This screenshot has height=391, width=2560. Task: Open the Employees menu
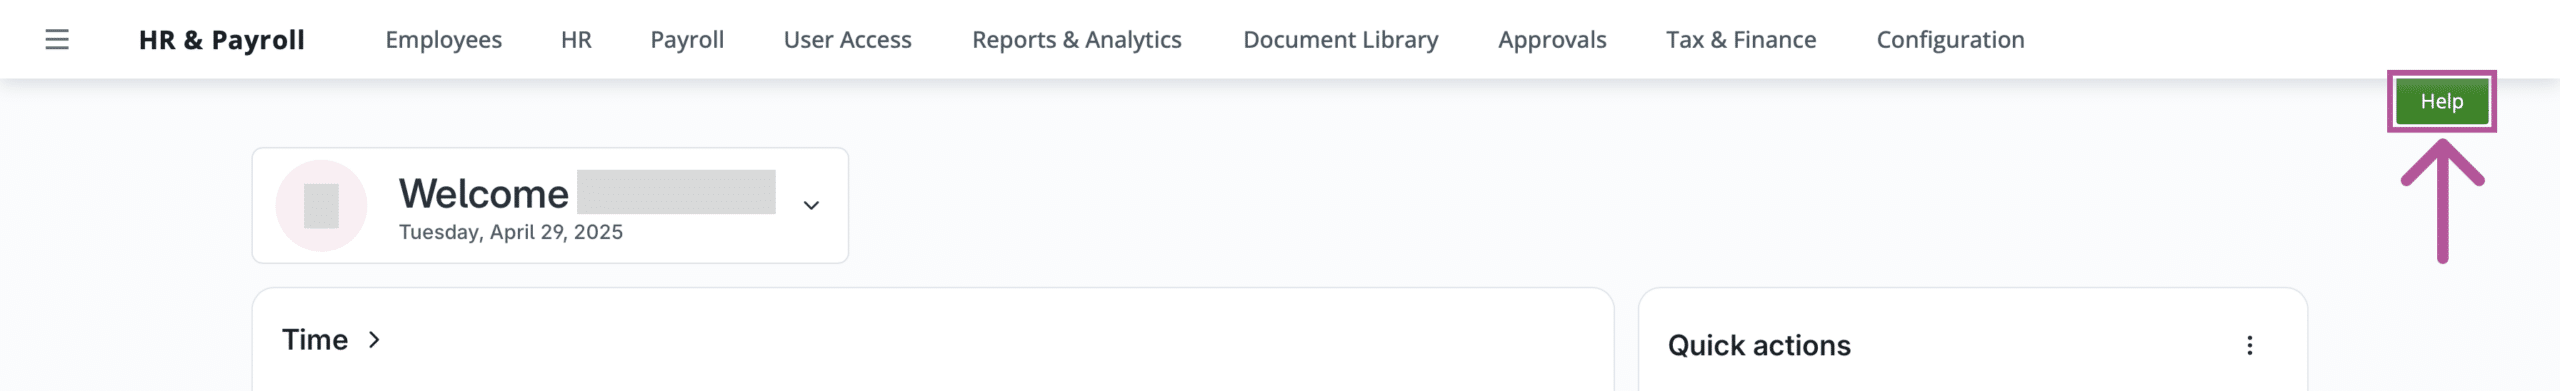coord(444,40)
